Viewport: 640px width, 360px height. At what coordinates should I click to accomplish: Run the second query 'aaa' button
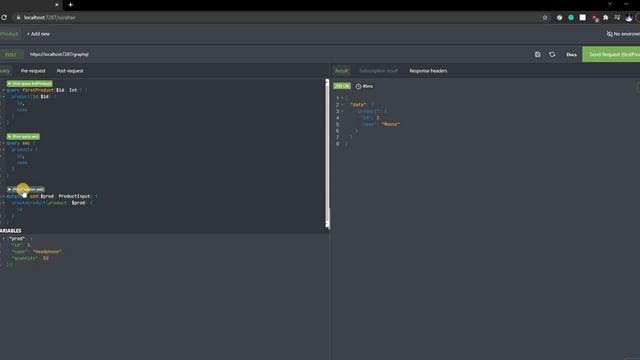click(x=23, y=137)
